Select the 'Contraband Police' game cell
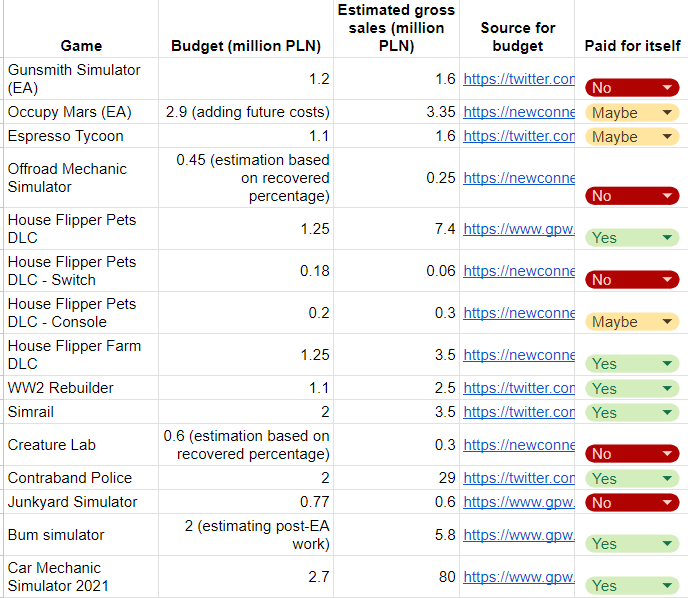The image size is (688, 598). tap(81, 478)
